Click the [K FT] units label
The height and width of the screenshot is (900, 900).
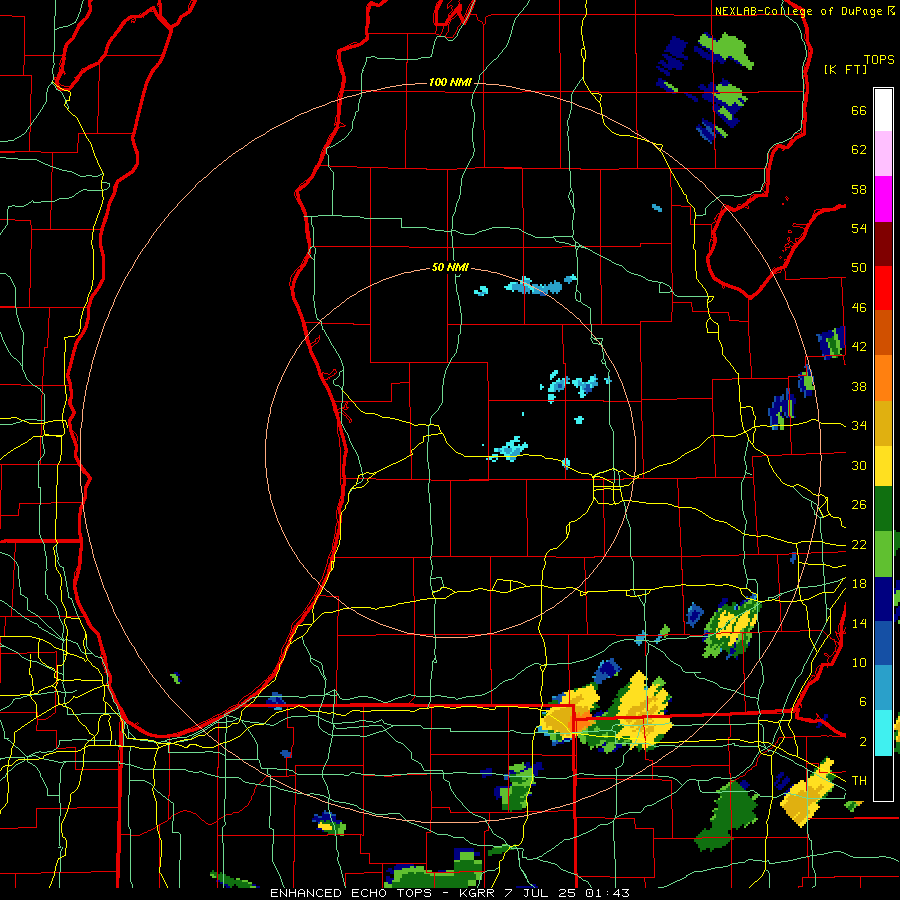coord(845,69)
